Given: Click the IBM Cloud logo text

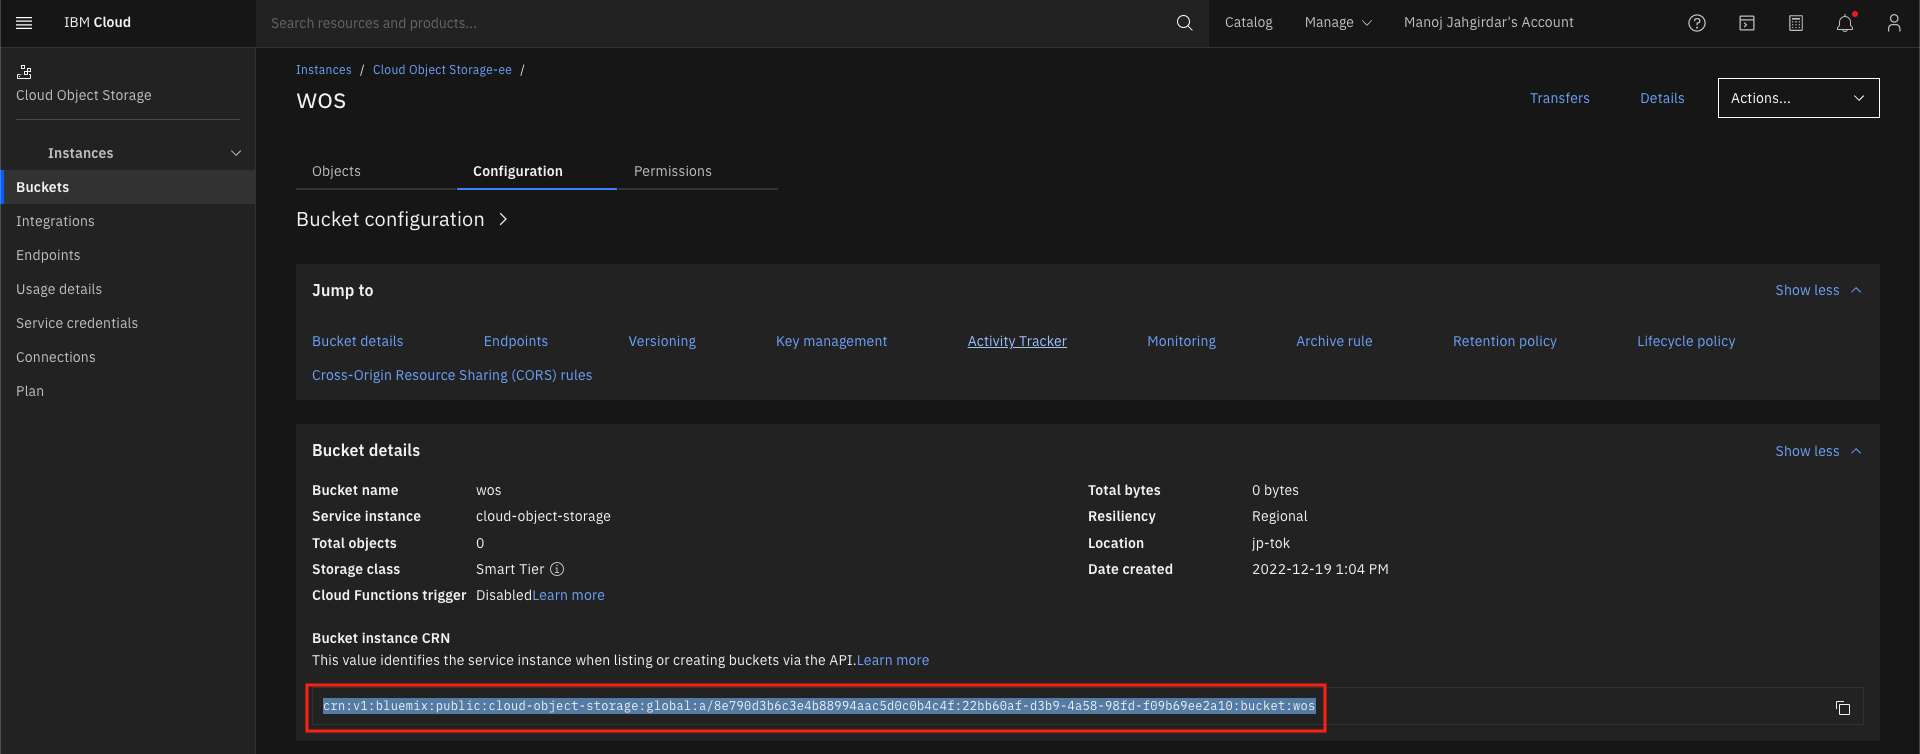Looking at the screenshot, I should pyautogui.click(x=97, y=23).
